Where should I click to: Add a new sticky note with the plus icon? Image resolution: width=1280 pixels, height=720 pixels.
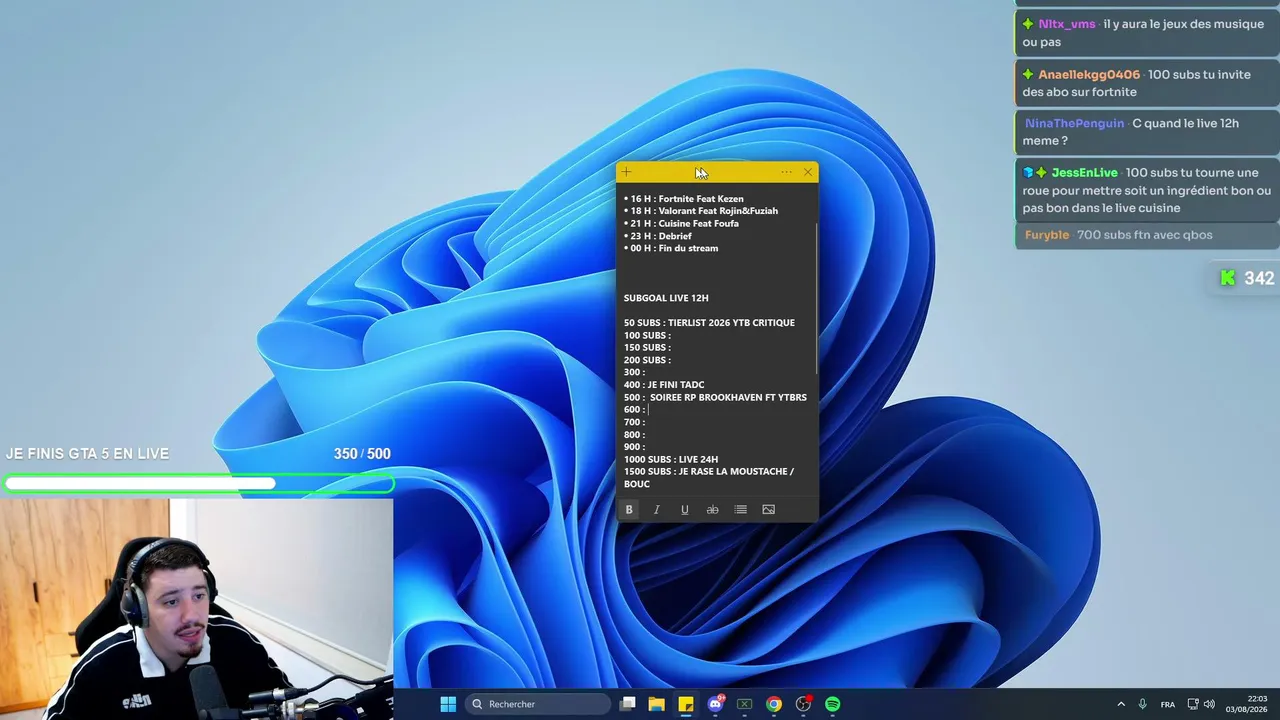[627, 172]
